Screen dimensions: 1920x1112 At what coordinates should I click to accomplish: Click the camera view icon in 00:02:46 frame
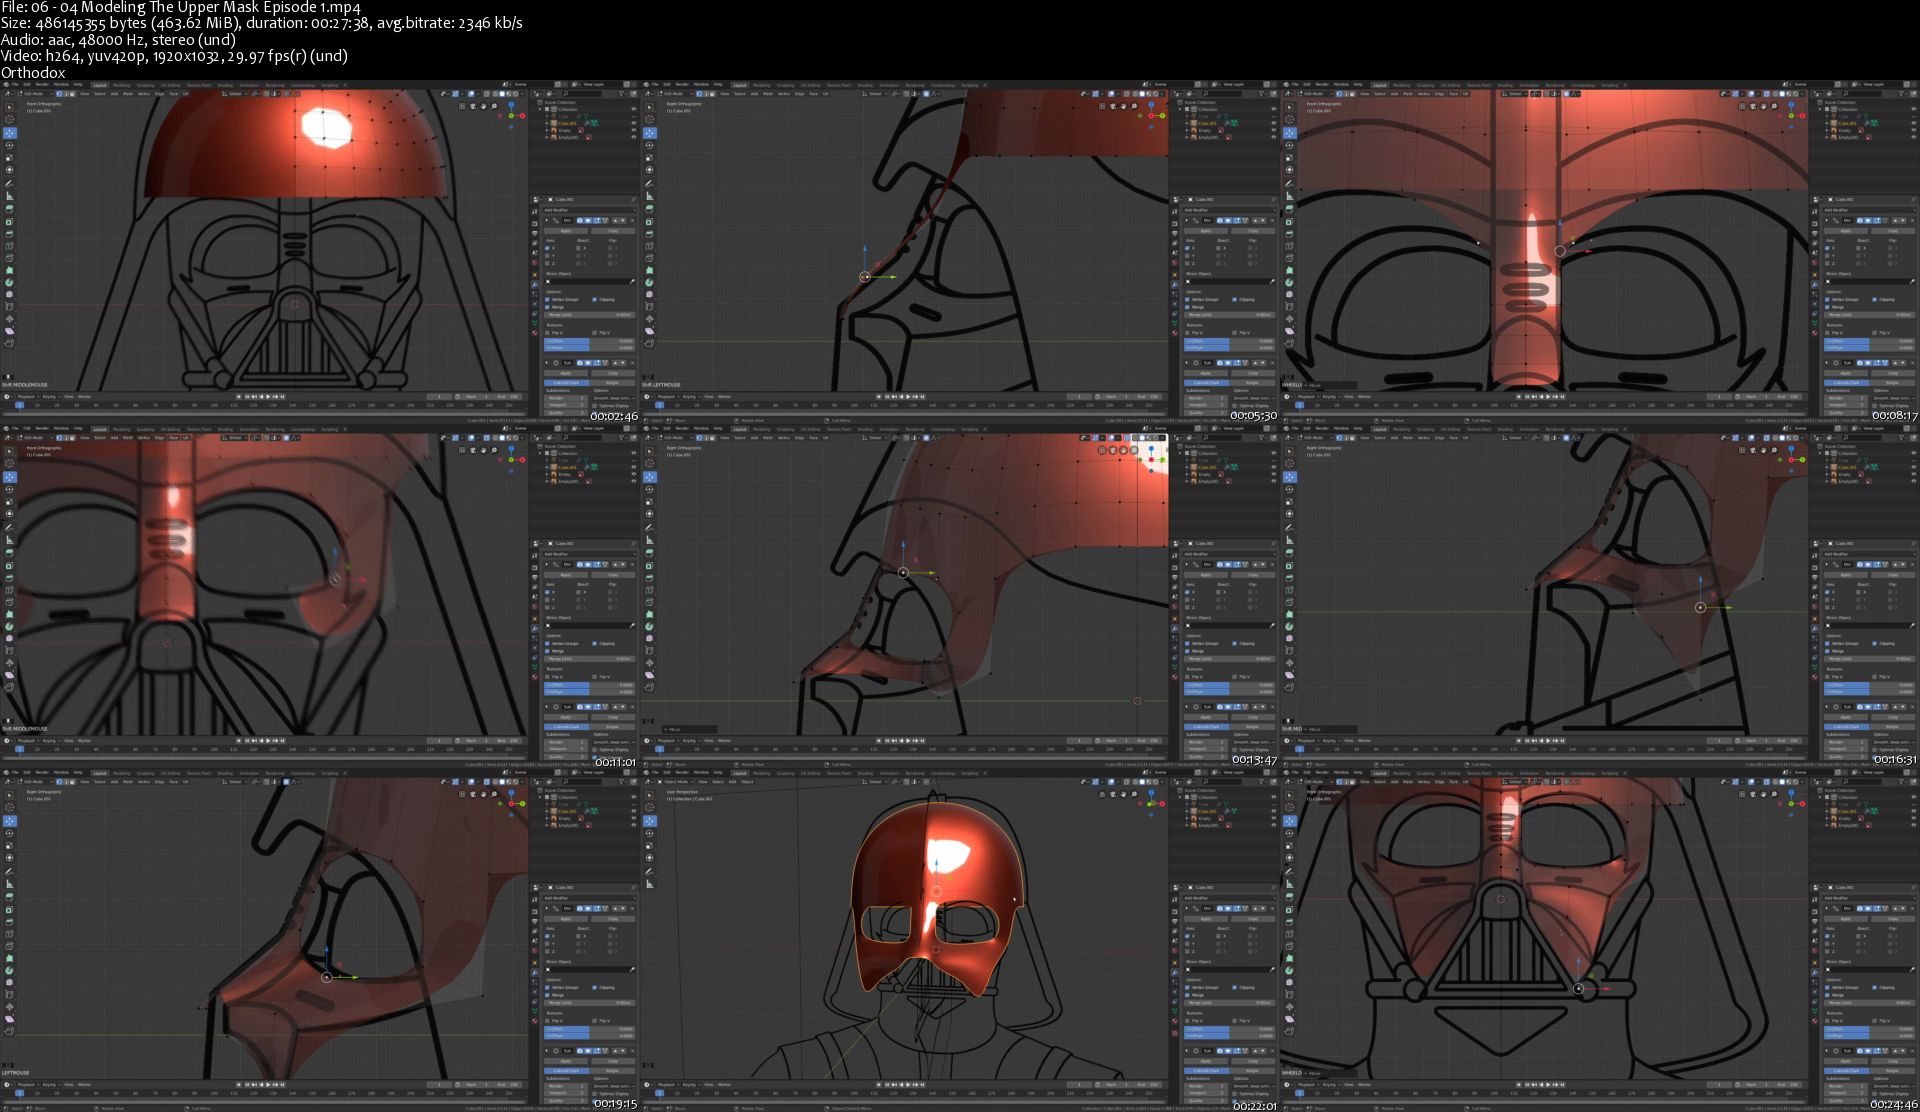pos(473,106)
